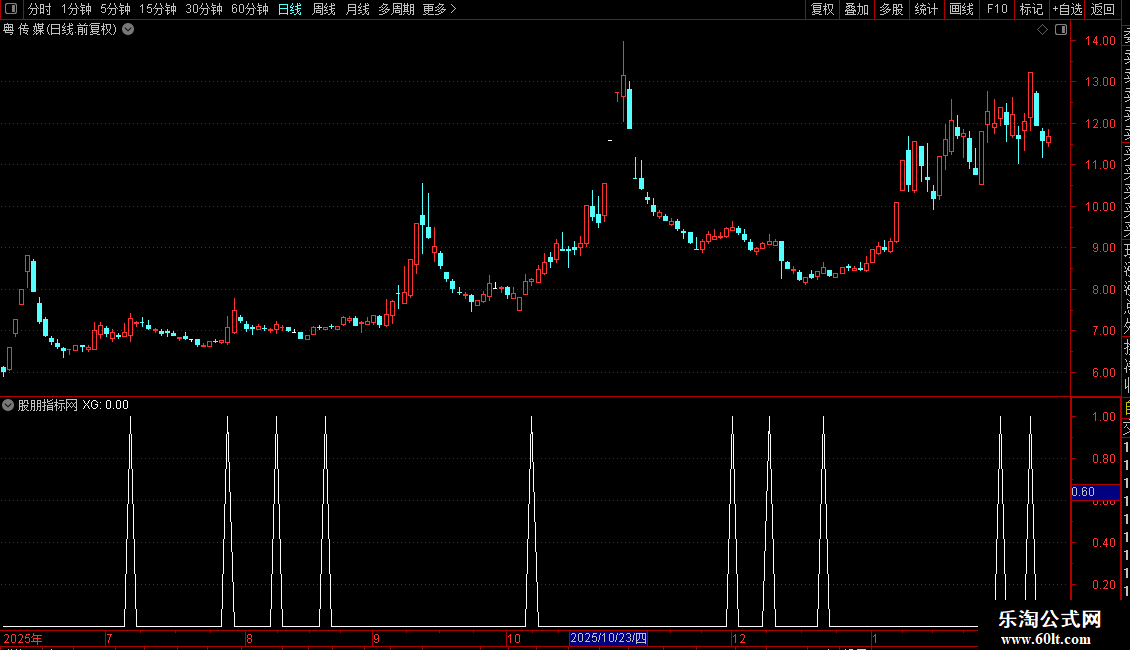1130x650 pixels.
Task: Select the 5分钟 period
Action: pos(115,9)
